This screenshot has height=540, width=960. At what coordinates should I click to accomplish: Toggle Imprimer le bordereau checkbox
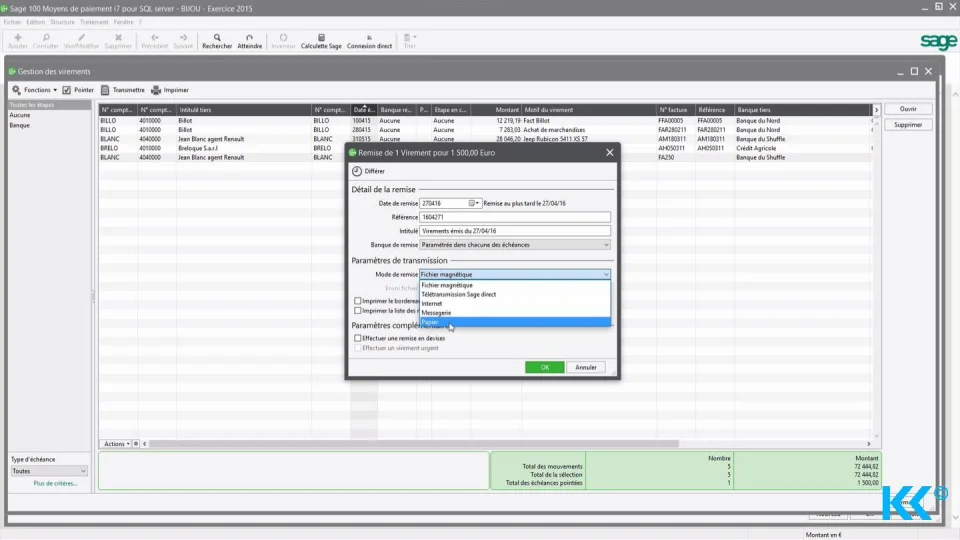pyautogui.click(x=358, y=301)
